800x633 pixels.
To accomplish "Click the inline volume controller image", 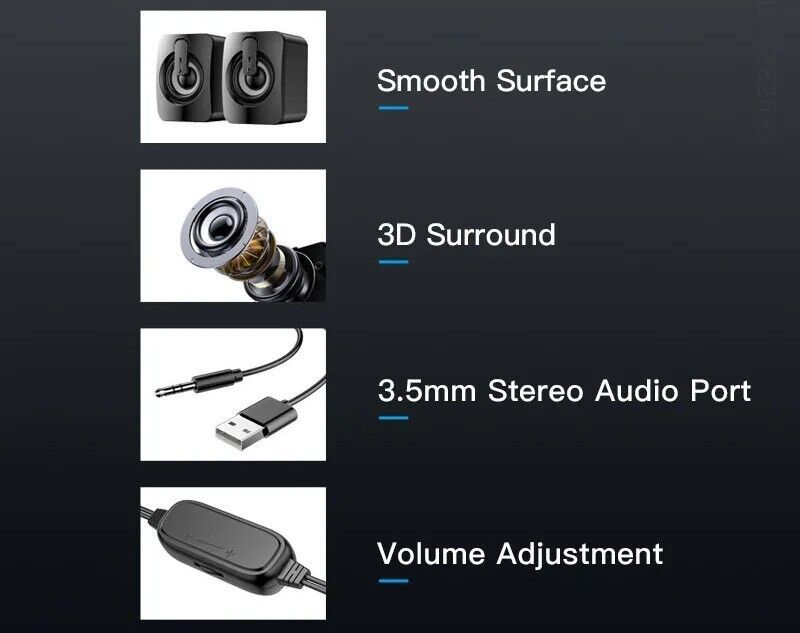I will pyautogui.click(x=233, y=553).
